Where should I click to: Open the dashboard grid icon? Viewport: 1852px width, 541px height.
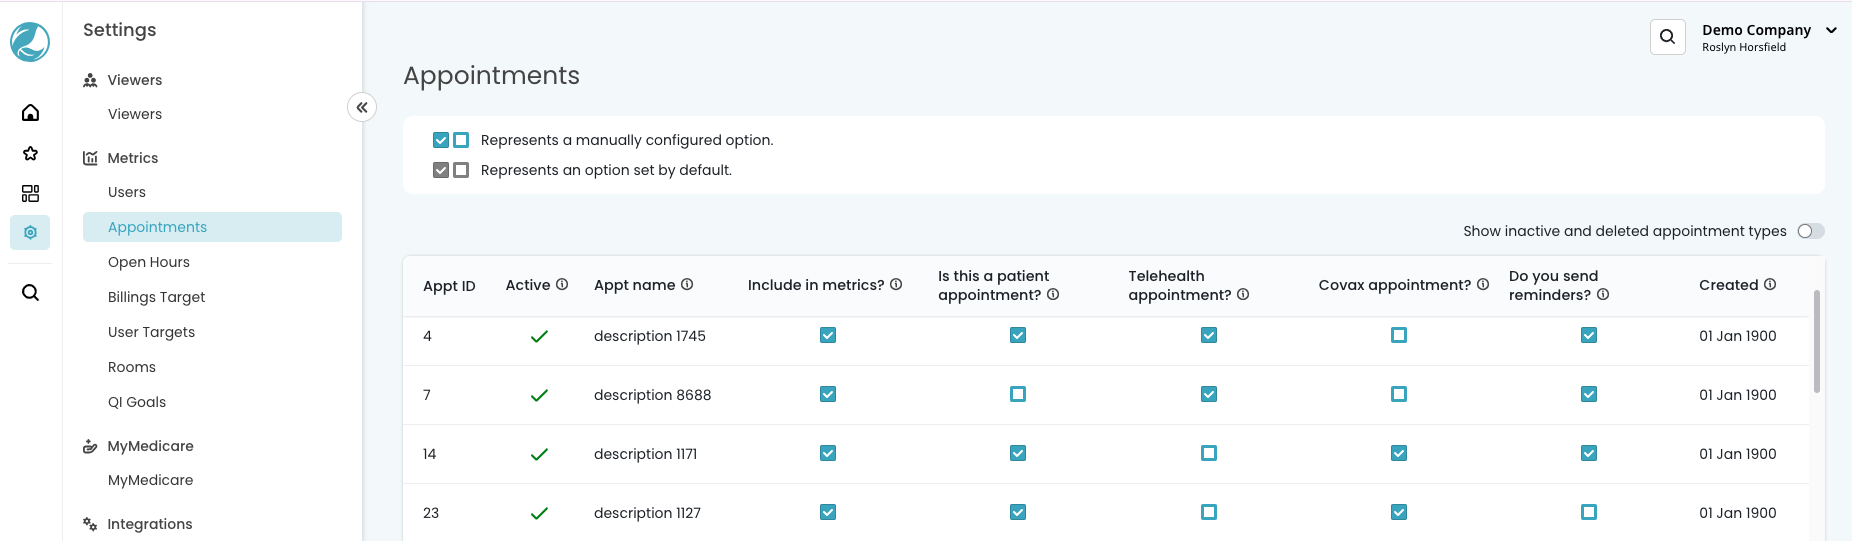(30, 193)
